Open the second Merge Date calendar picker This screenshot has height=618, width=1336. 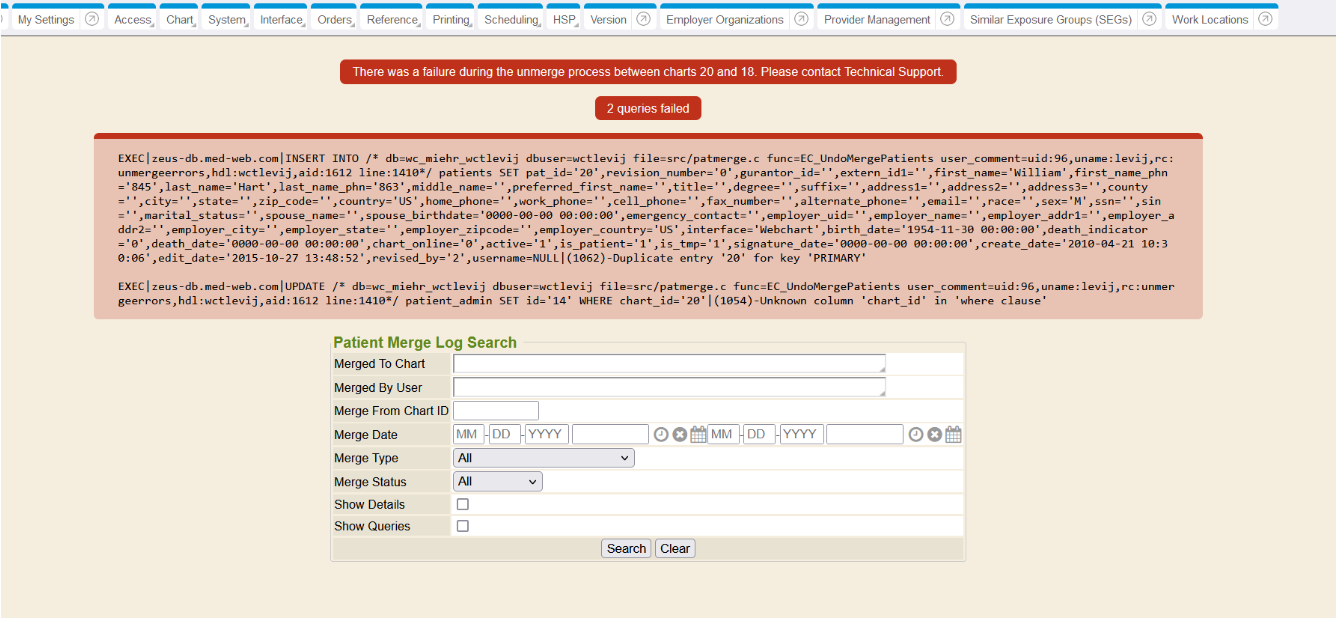coord(953,435)
